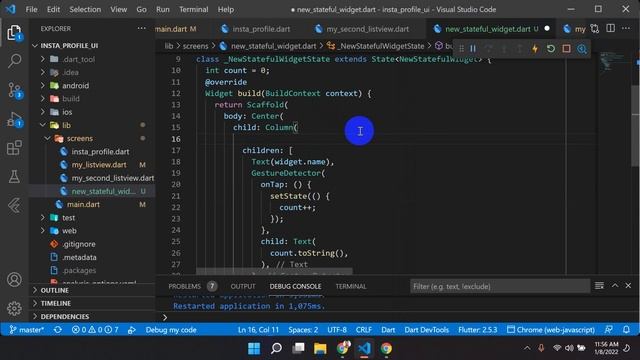The image size is (640, 360).
Task: Click the Hot Reload lightning icon
Action: (x=535, y=49)
